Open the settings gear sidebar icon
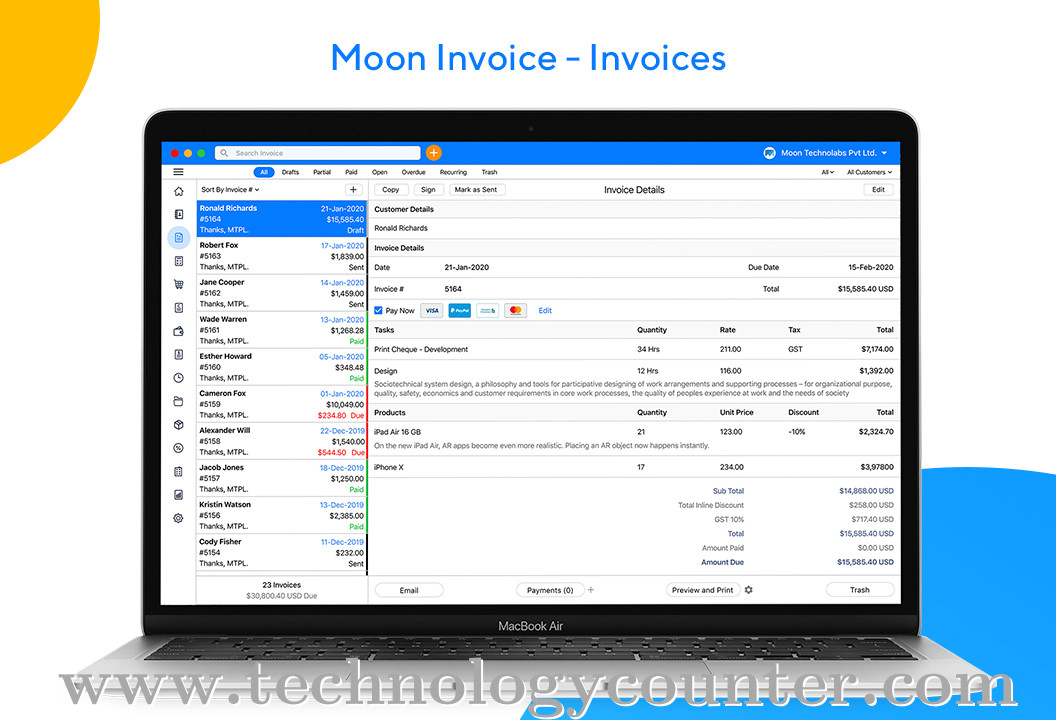The width and height of the screenshot is (1056, 721). [178, 518]
